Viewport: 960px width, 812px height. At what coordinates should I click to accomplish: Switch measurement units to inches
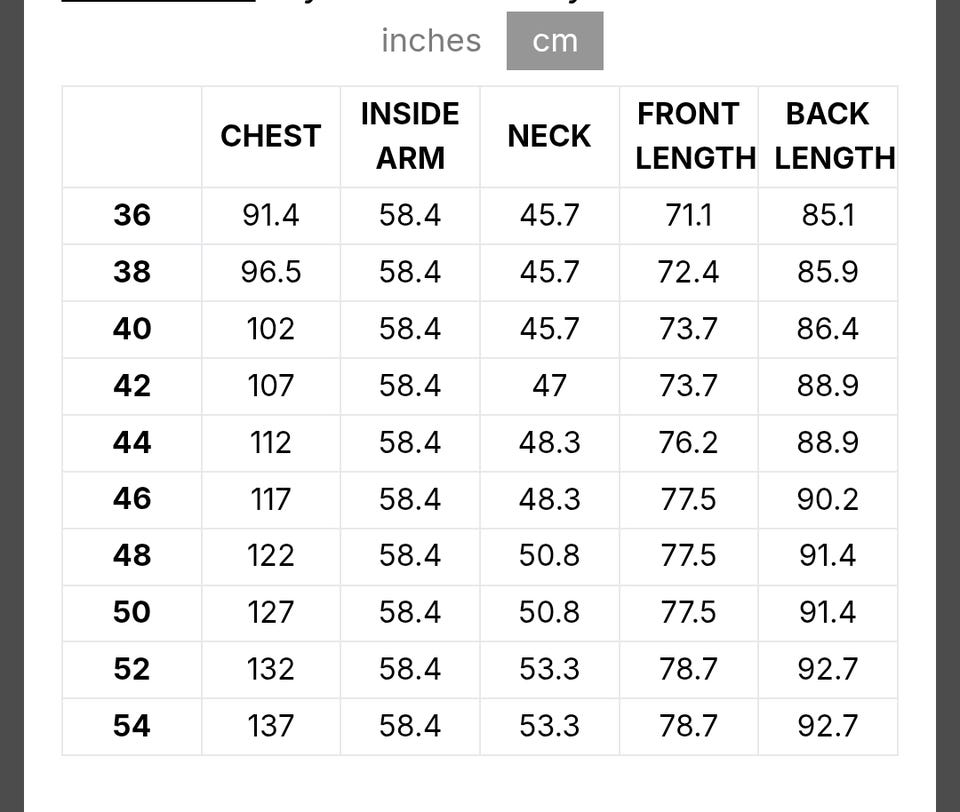click(431, 41)
